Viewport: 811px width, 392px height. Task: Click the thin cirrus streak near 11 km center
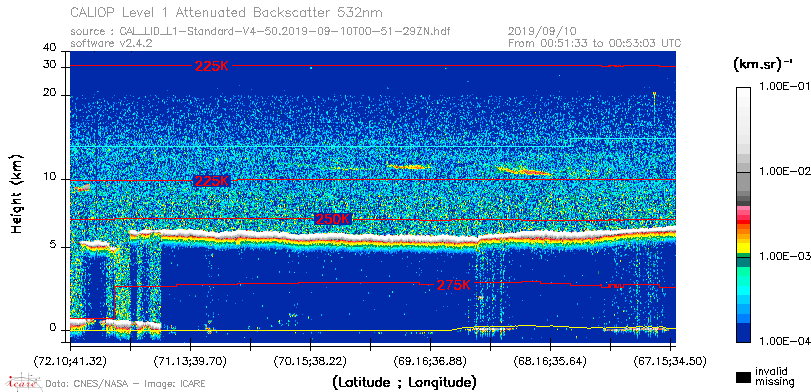(x=409, y=167)
